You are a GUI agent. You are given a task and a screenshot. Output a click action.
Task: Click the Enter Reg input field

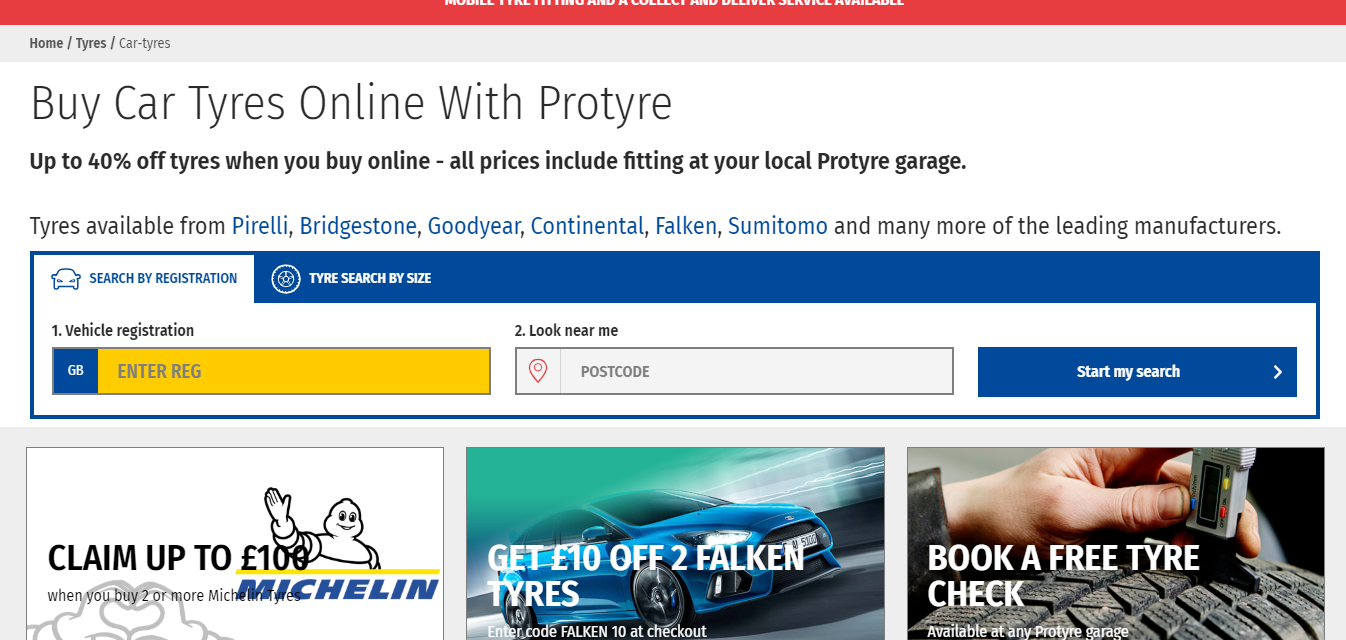[294, 371]
